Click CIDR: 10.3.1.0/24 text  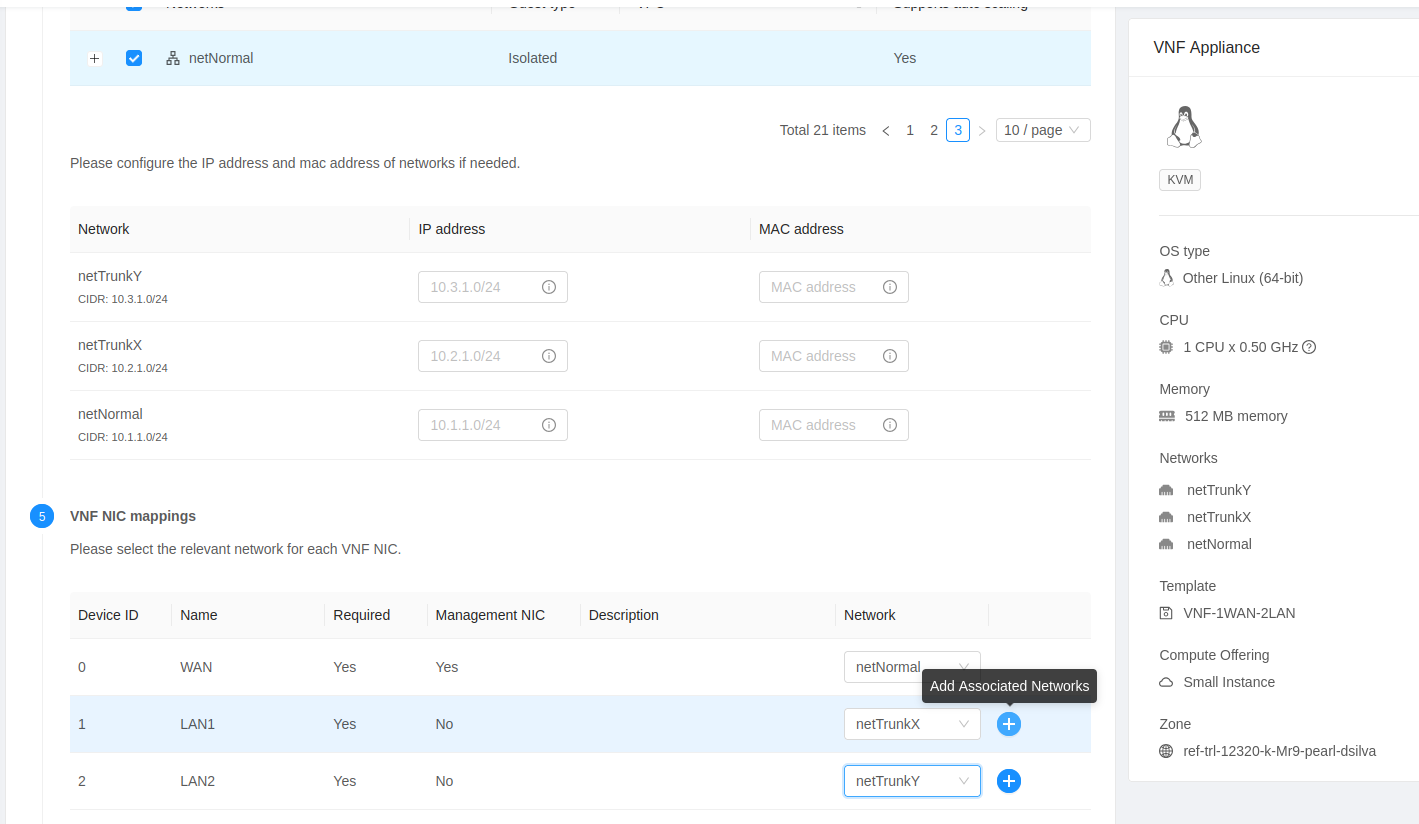coord(123,299)
